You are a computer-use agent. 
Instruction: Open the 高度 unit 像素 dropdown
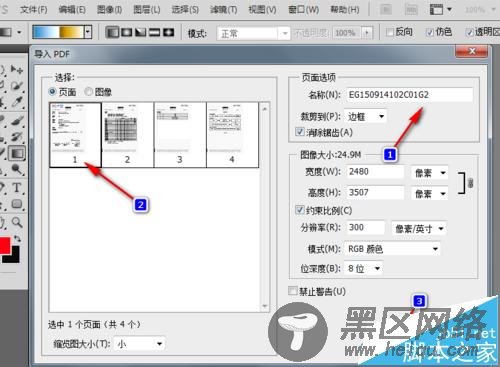[x=429, y=193]
